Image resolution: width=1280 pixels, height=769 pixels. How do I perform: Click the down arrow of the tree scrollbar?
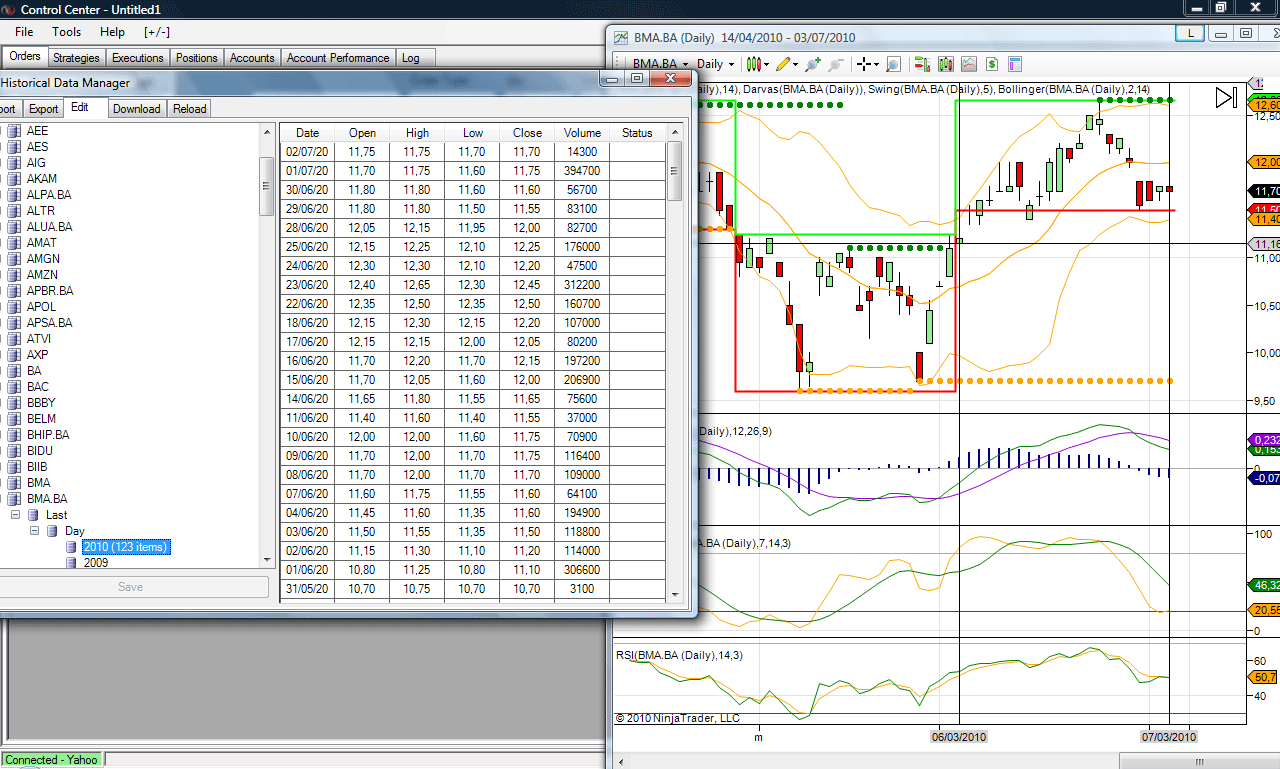tap(266, 561)
